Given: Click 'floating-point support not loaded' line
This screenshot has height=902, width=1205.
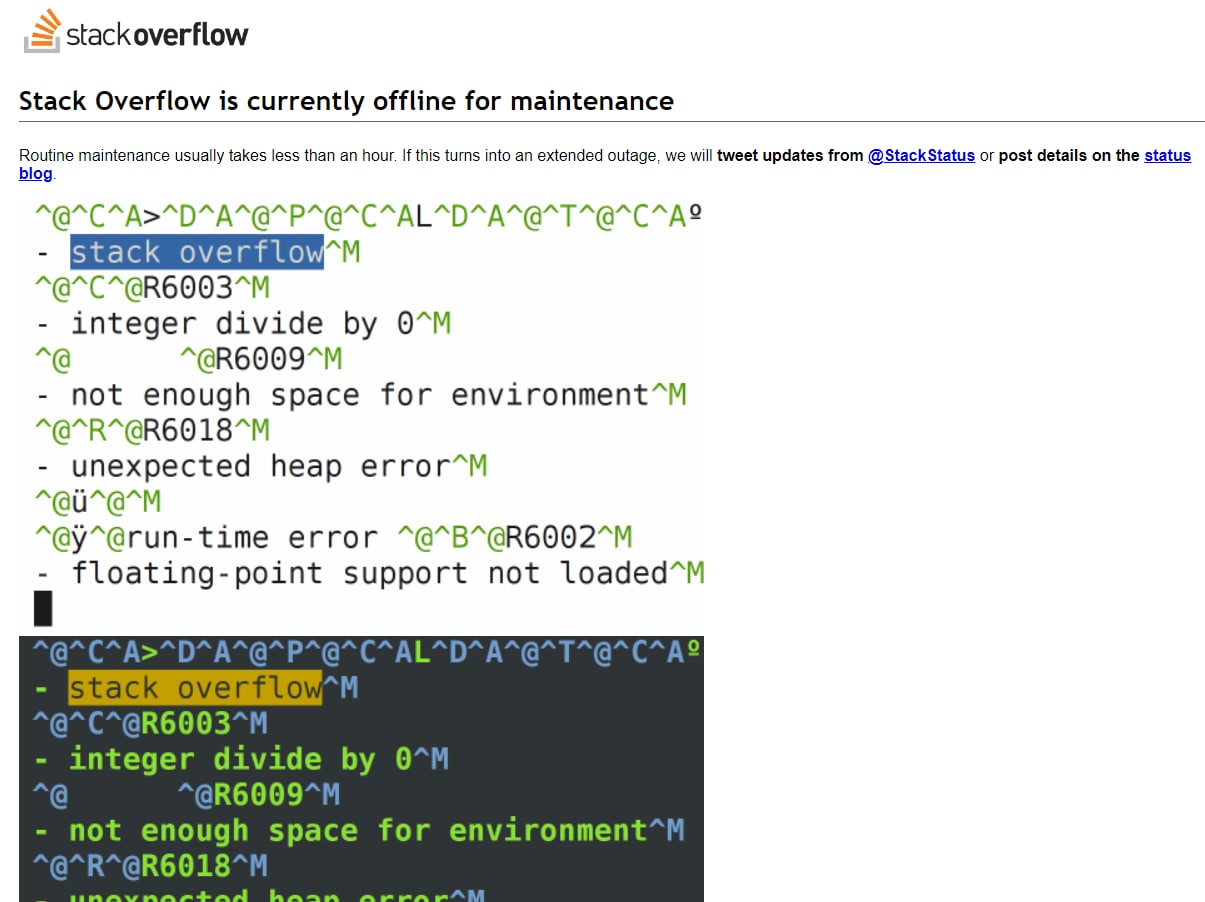Looking at the screenshot, I should tap(369, 574).
